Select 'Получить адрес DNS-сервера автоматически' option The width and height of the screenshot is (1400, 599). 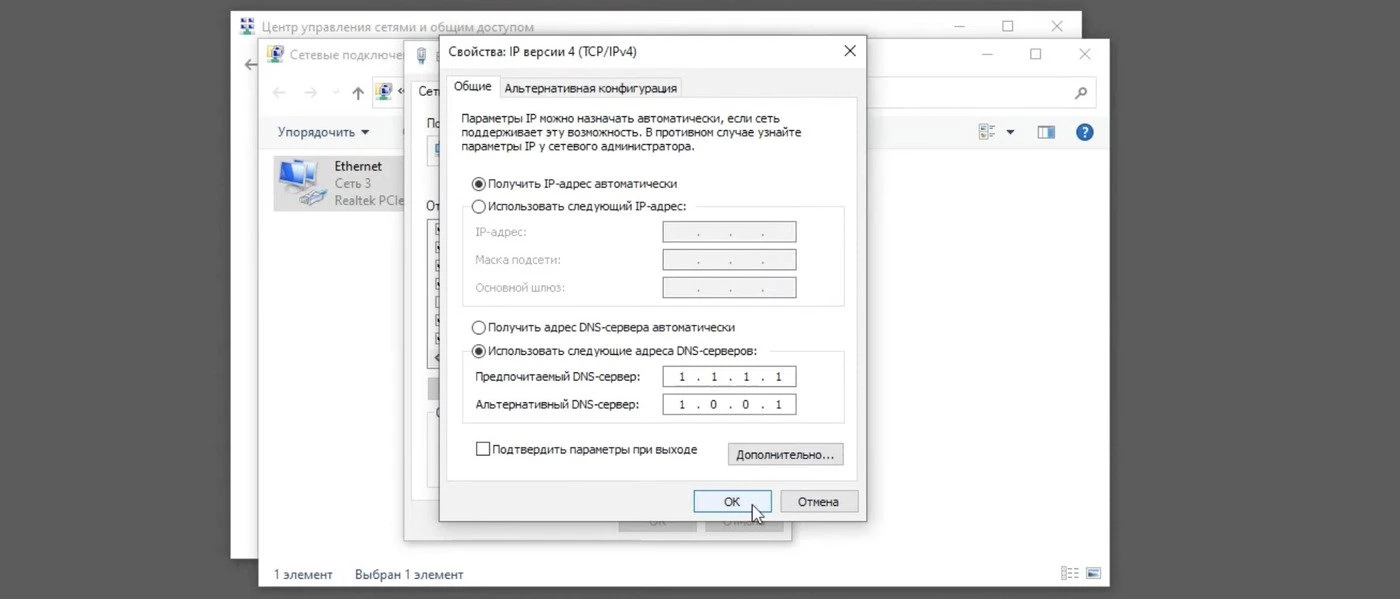click(x=479, y=327)
